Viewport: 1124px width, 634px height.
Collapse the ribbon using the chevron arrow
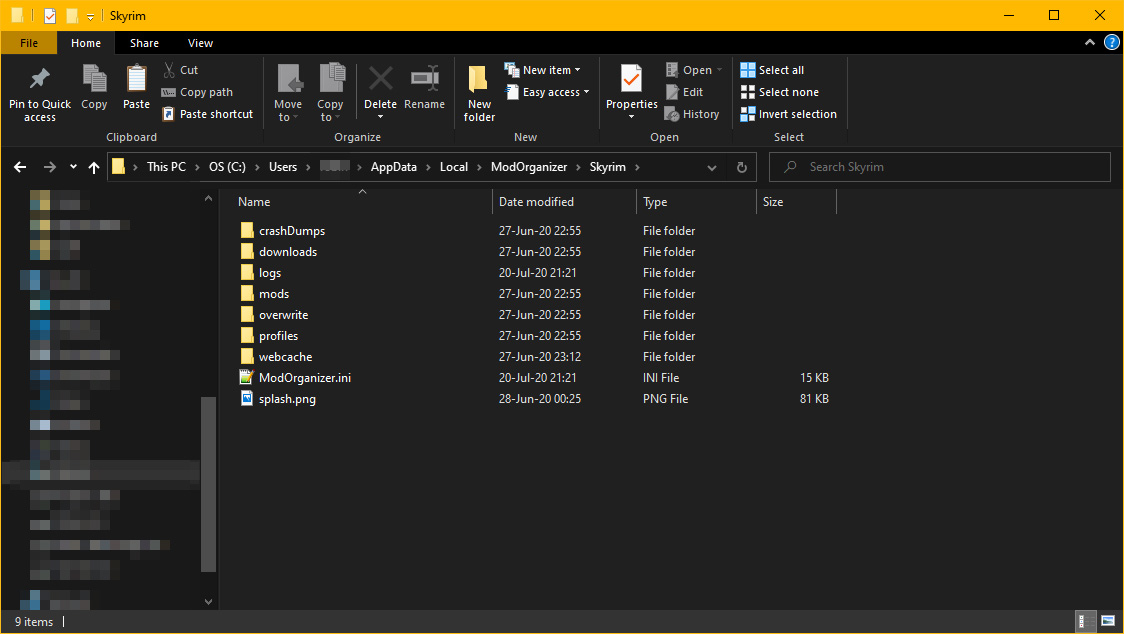[x=1091, y=43]
